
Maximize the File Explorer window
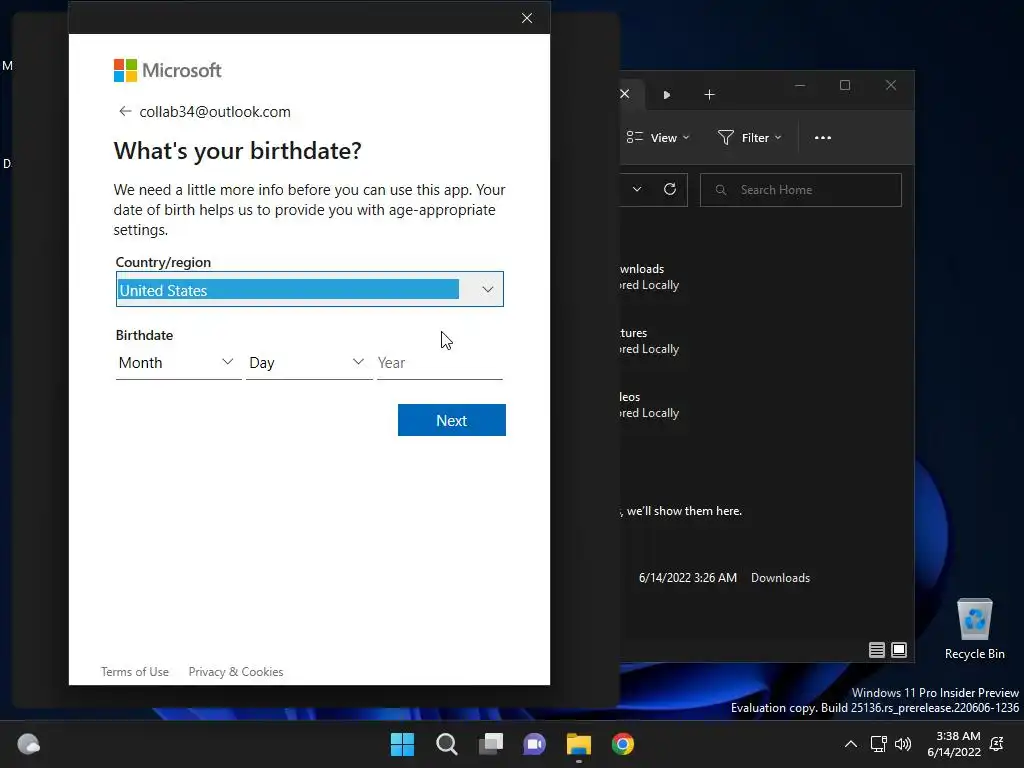point(845,86)
